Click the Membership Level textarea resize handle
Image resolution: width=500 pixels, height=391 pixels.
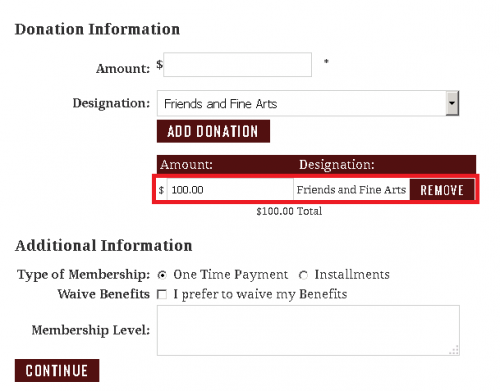pos(454,350)
